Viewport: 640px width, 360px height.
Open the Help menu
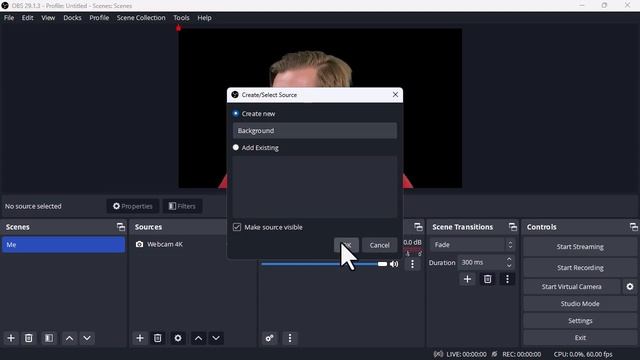coord(204,18)
